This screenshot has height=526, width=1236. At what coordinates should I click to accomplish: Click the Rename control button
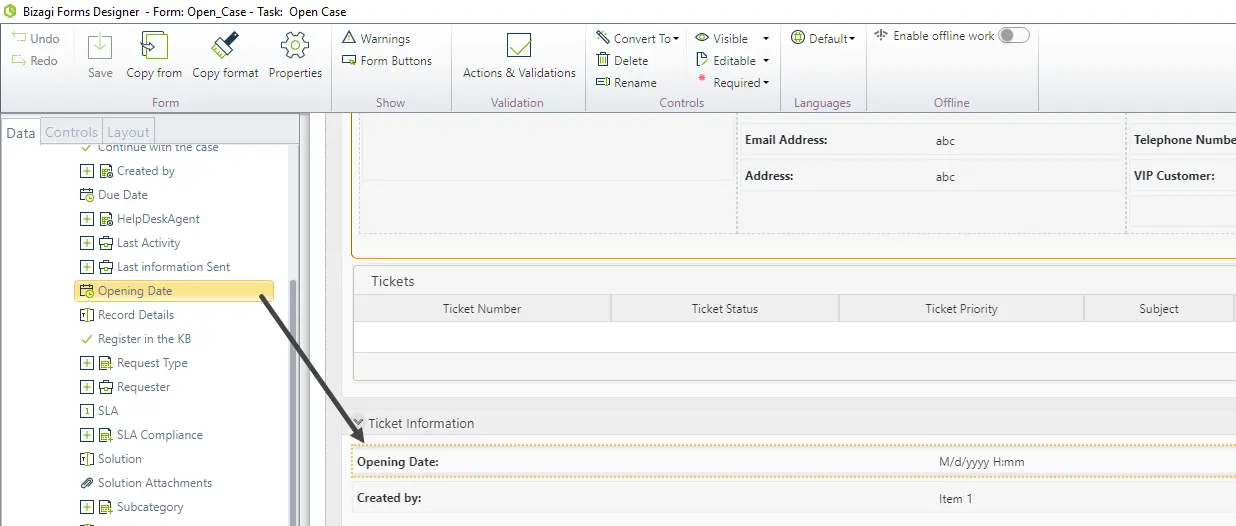pyautogui.click(x=626, y=82)
